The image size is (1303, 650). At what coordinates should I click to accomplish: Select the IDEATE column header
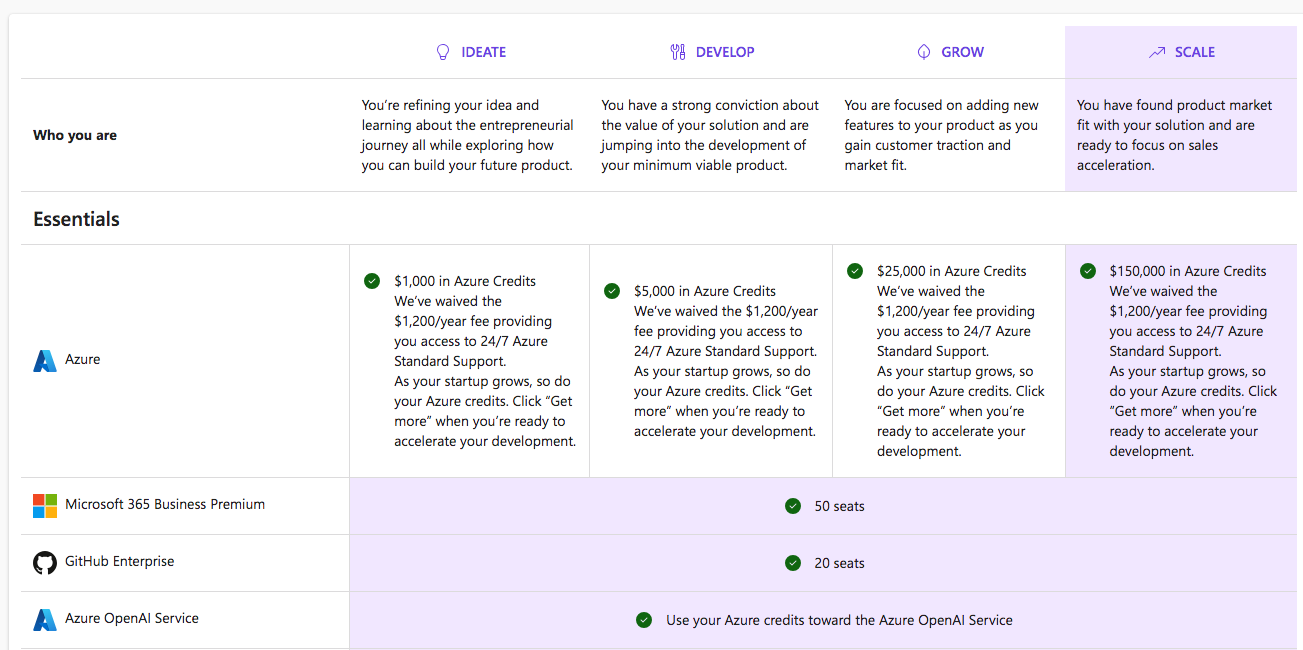click(470, 52)
